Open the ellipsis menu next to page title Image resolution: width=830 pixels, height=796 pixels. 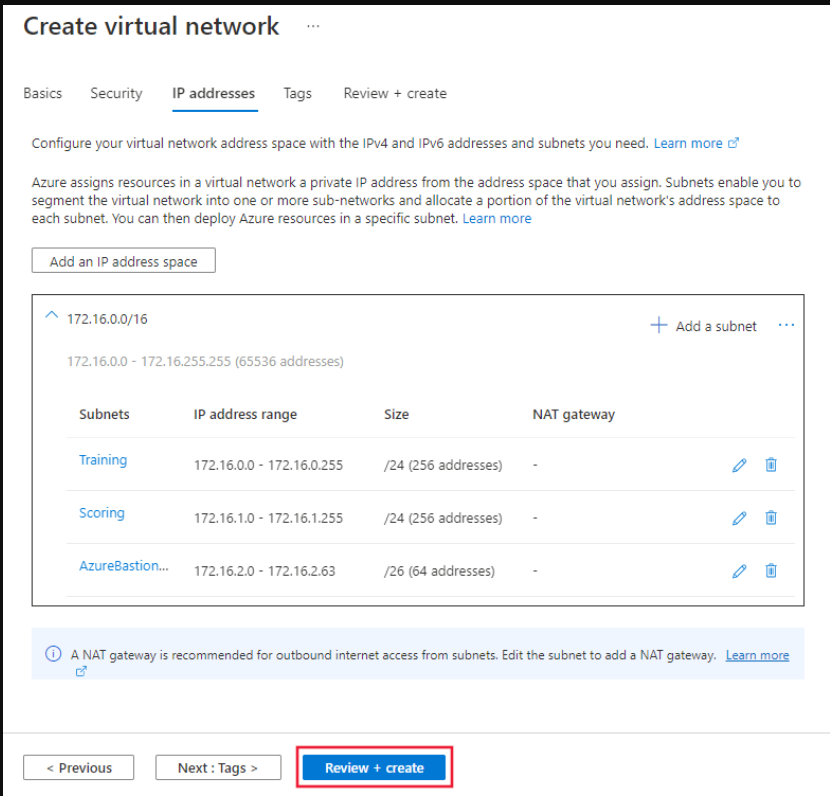click(313, 26)
